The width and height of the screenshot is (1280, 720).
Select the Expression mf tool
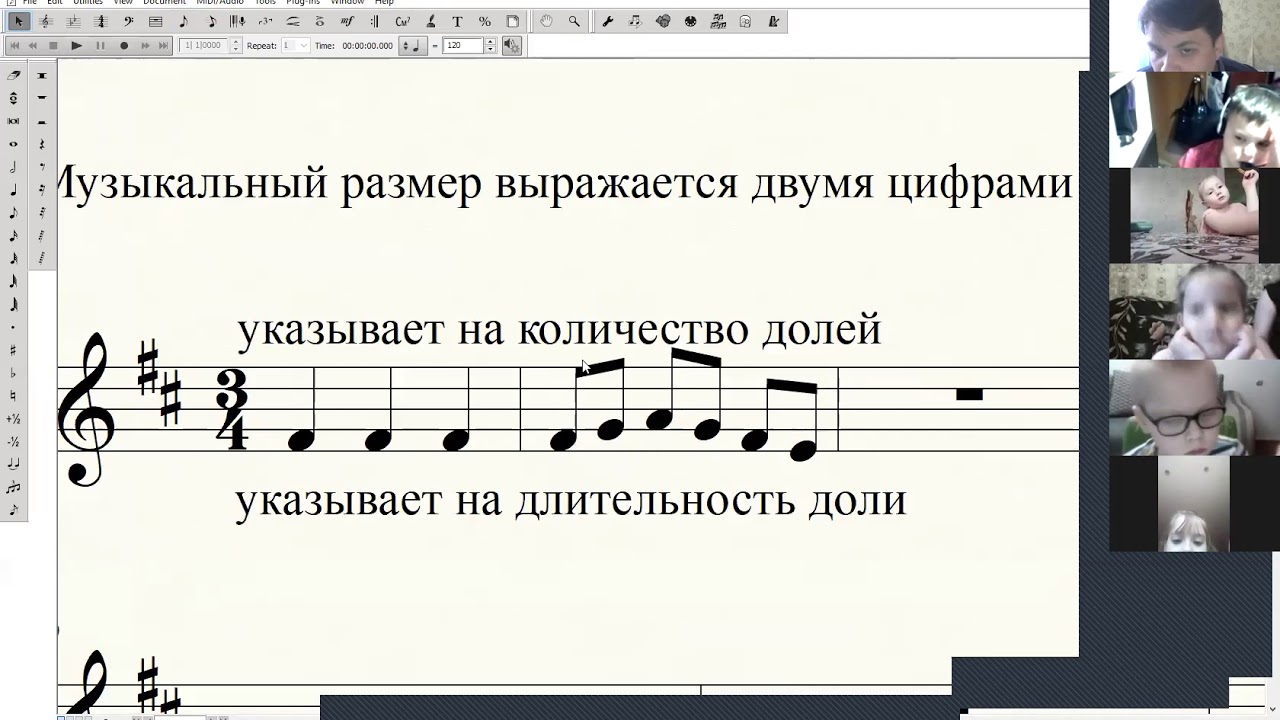pyautogui.click(x=347, y=21)
